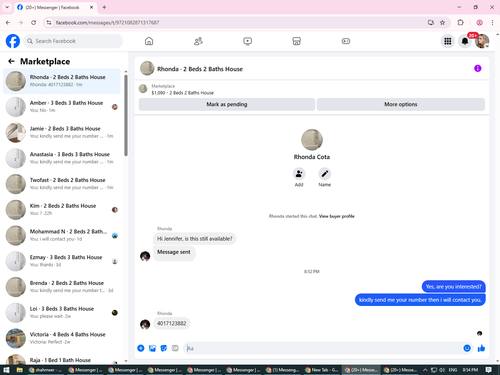This screenshot has width=500, height=375.
Task: Show hidden system tray icons
Action: (x=425, y=370)
